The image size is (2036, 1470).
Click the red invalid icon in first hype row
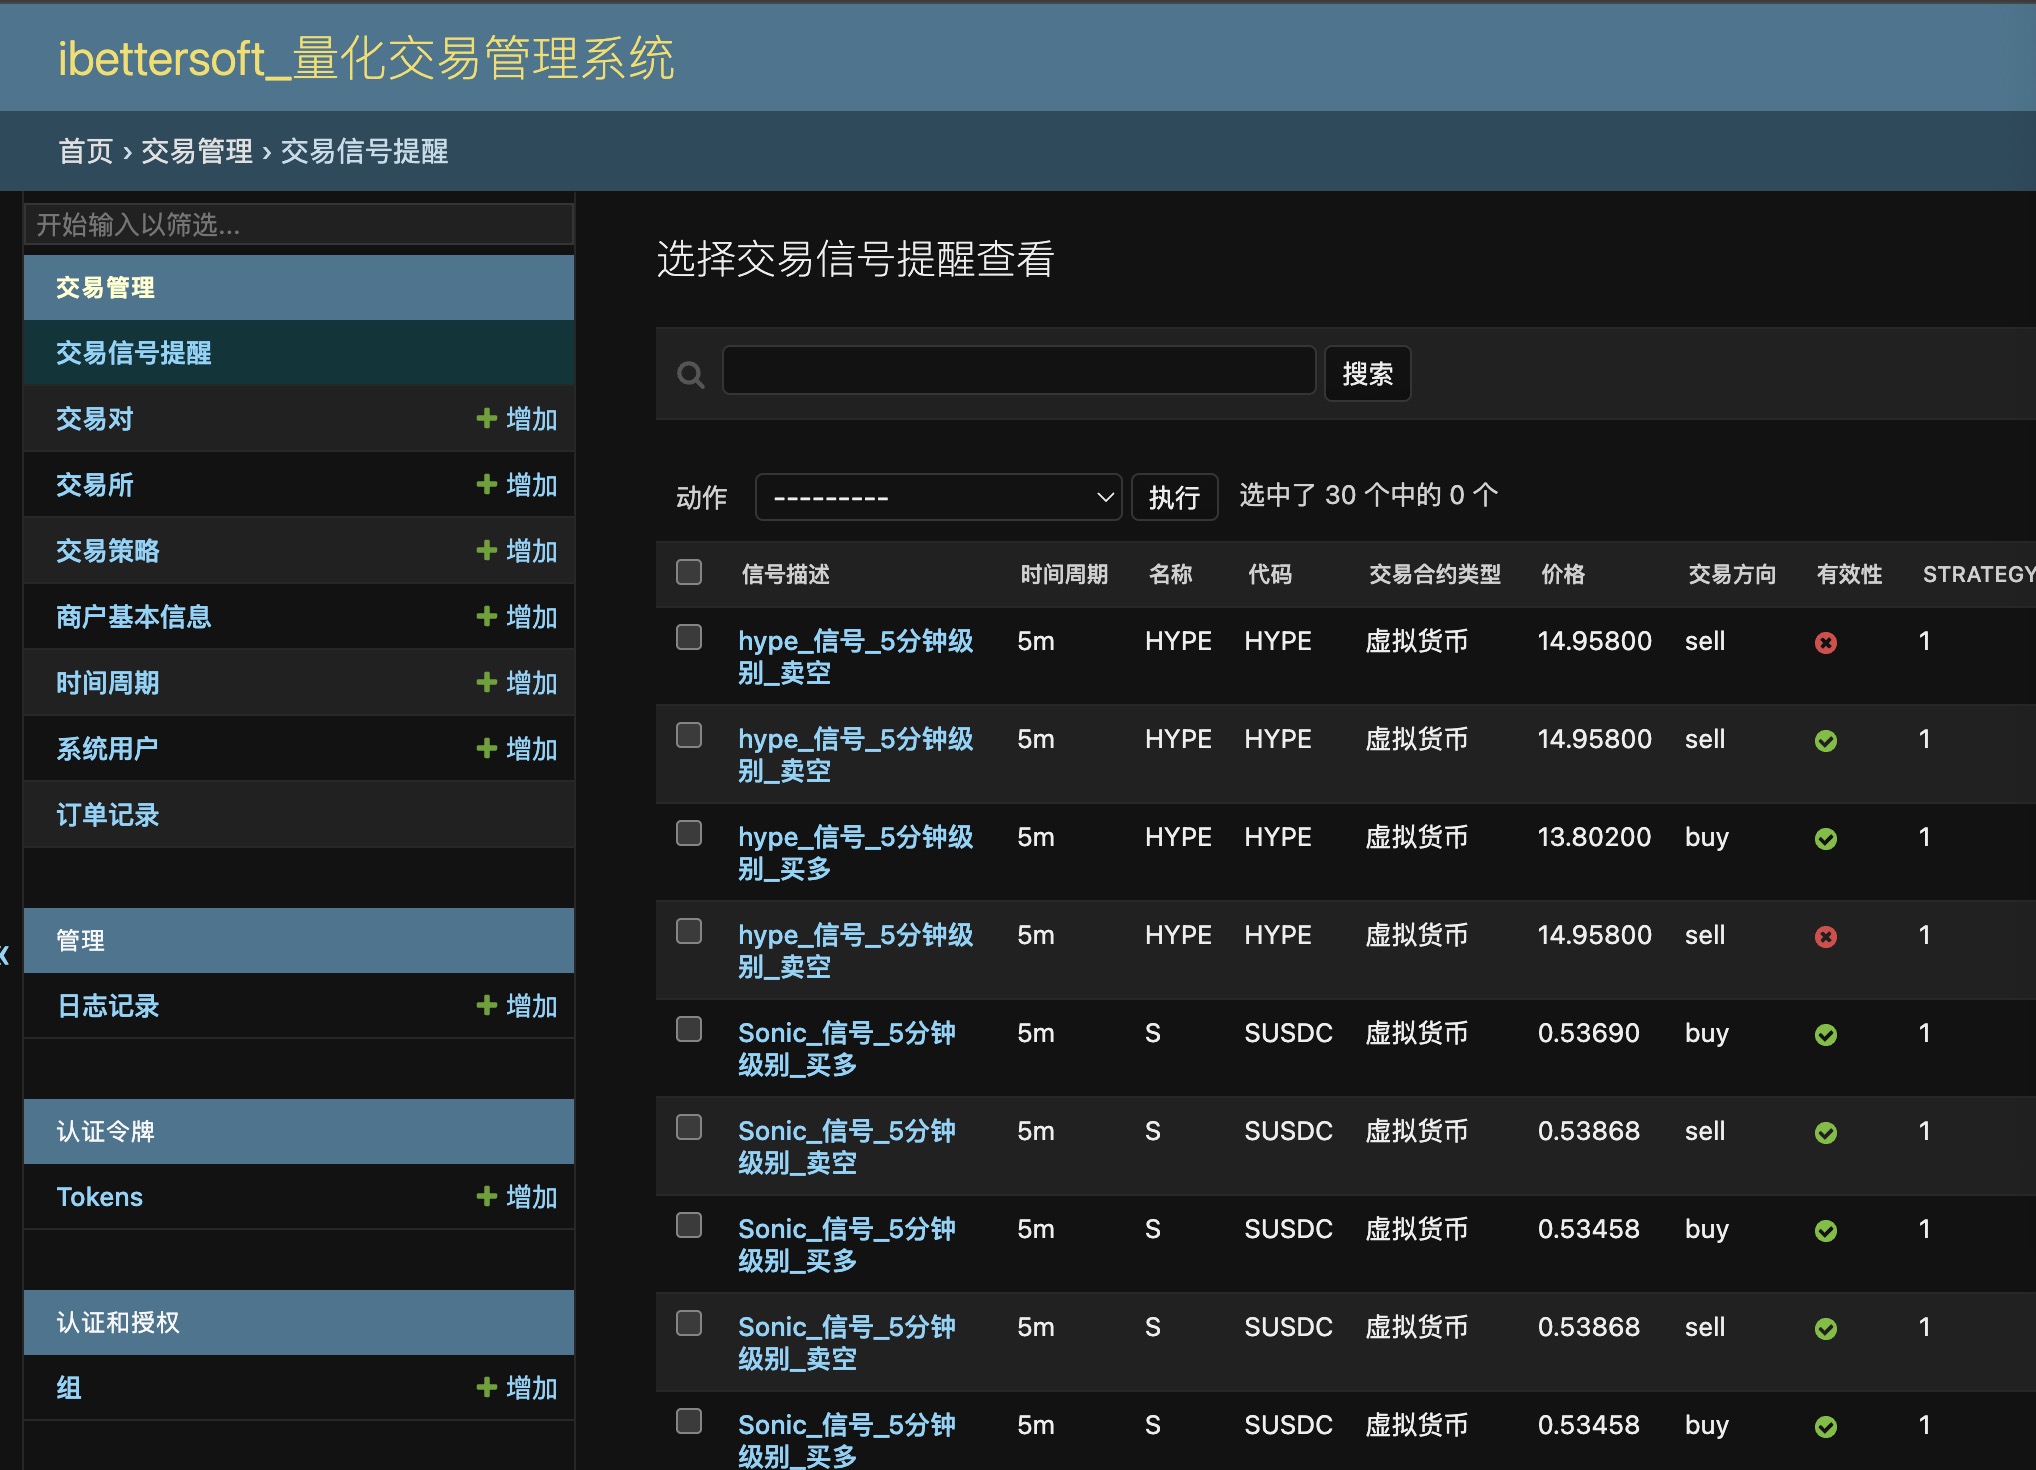pos(1826,643)
